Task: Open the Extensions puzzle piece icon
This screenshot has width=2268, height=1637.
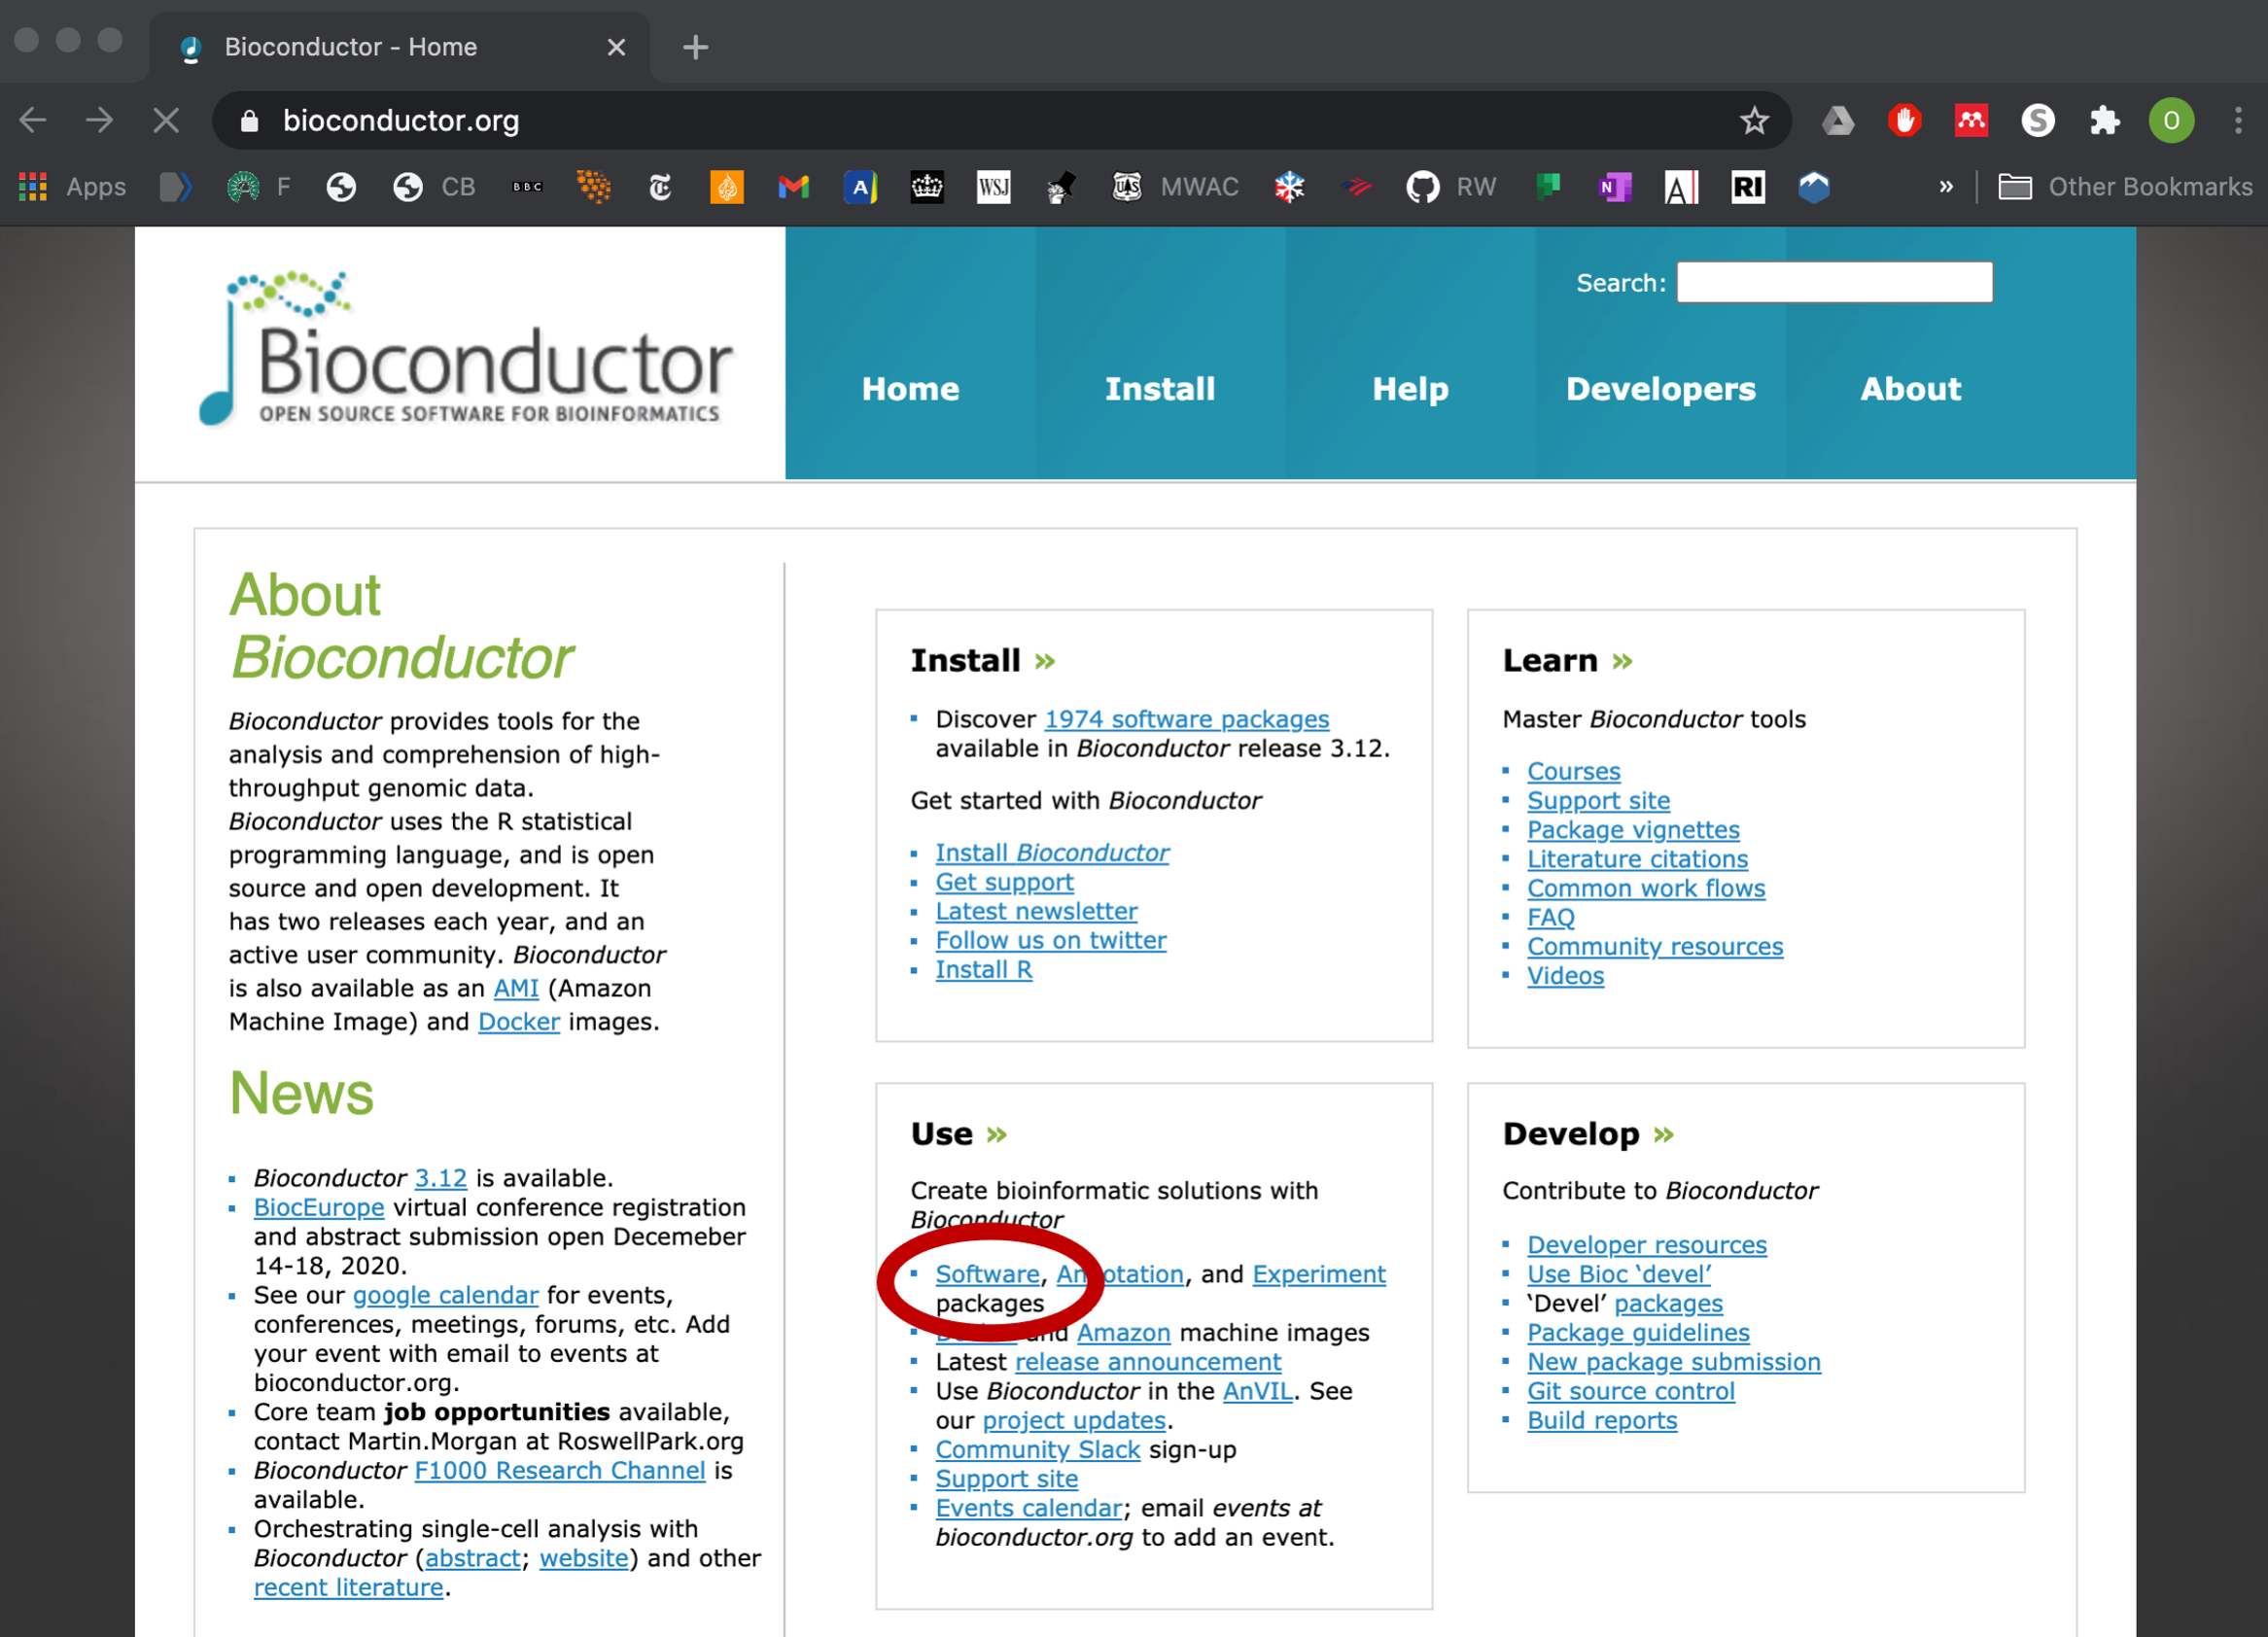Action: [2104, 121]
